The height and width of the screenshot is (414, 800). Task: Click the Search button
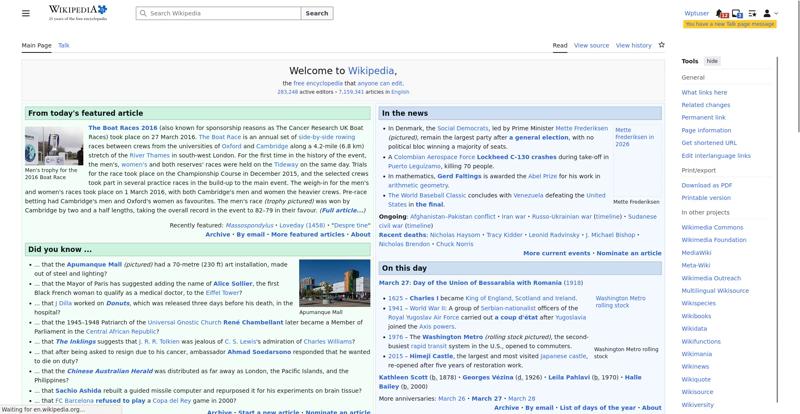(x=316, y=13)
